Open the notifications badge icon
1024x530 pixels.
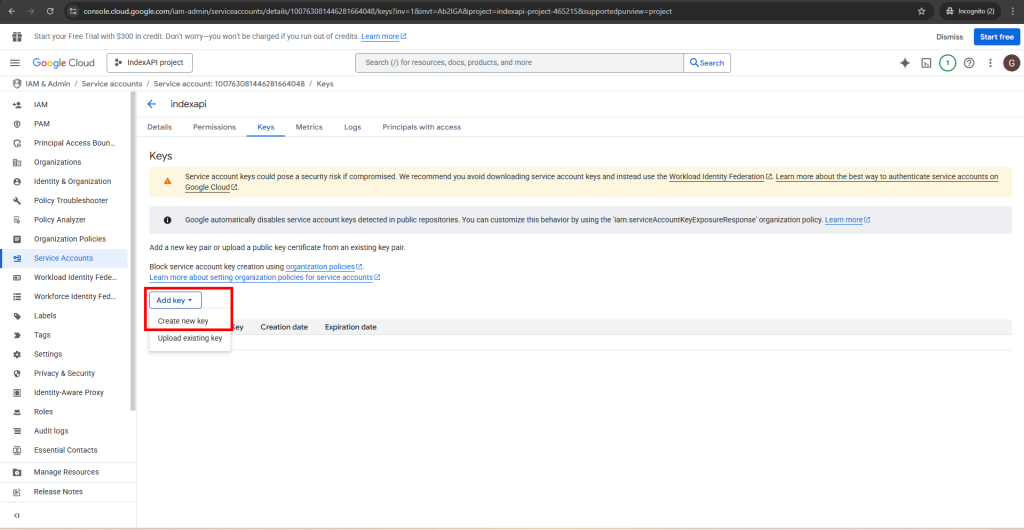[947, 63]
